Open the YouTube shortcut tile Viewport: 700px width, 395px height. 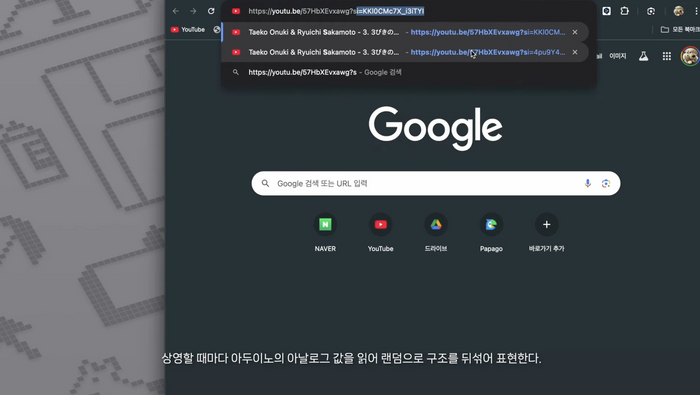[380, 232]
